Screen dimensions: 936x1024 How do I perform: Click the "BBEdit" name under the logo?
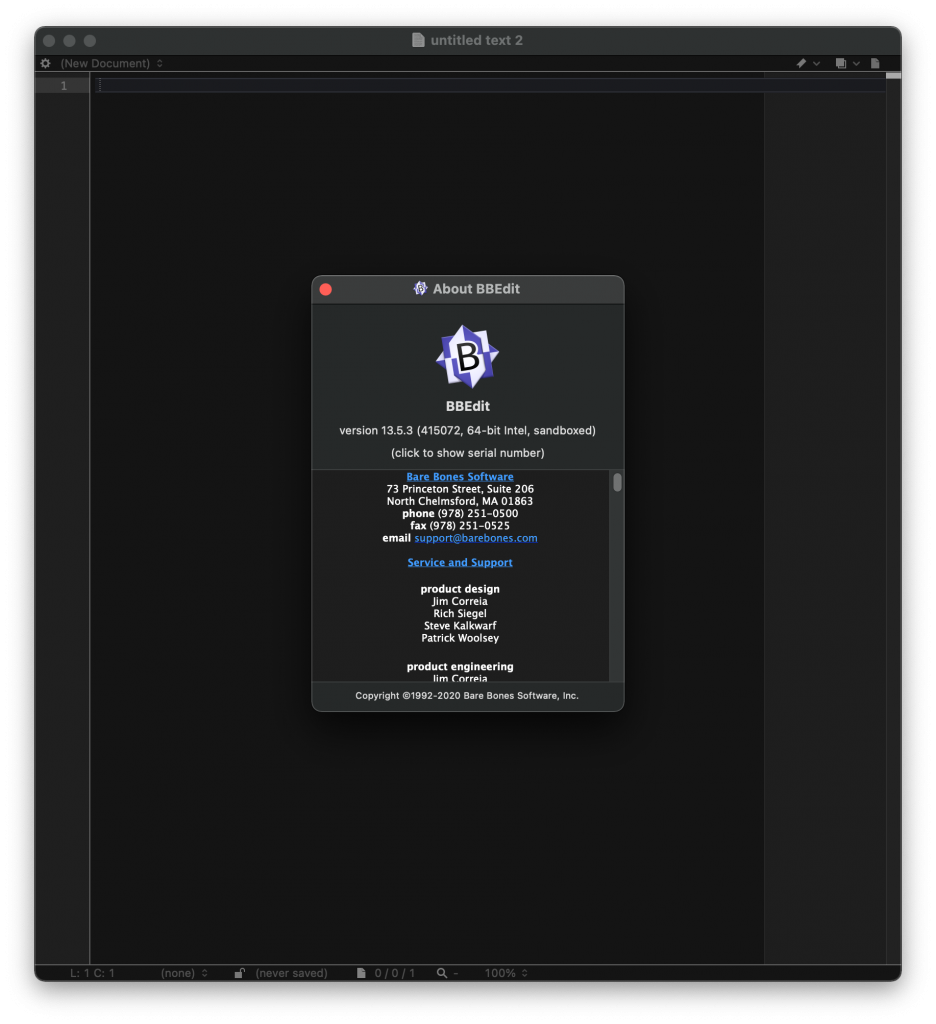pyautogui.click(x=468, y=406)
